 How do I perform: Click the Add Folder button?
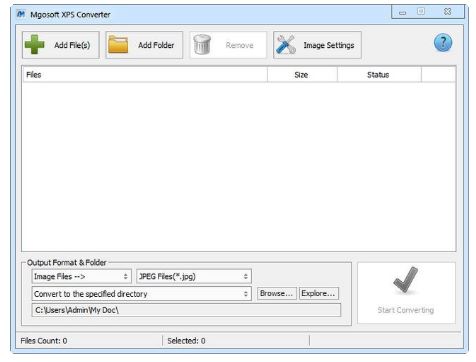click(144, 45)
